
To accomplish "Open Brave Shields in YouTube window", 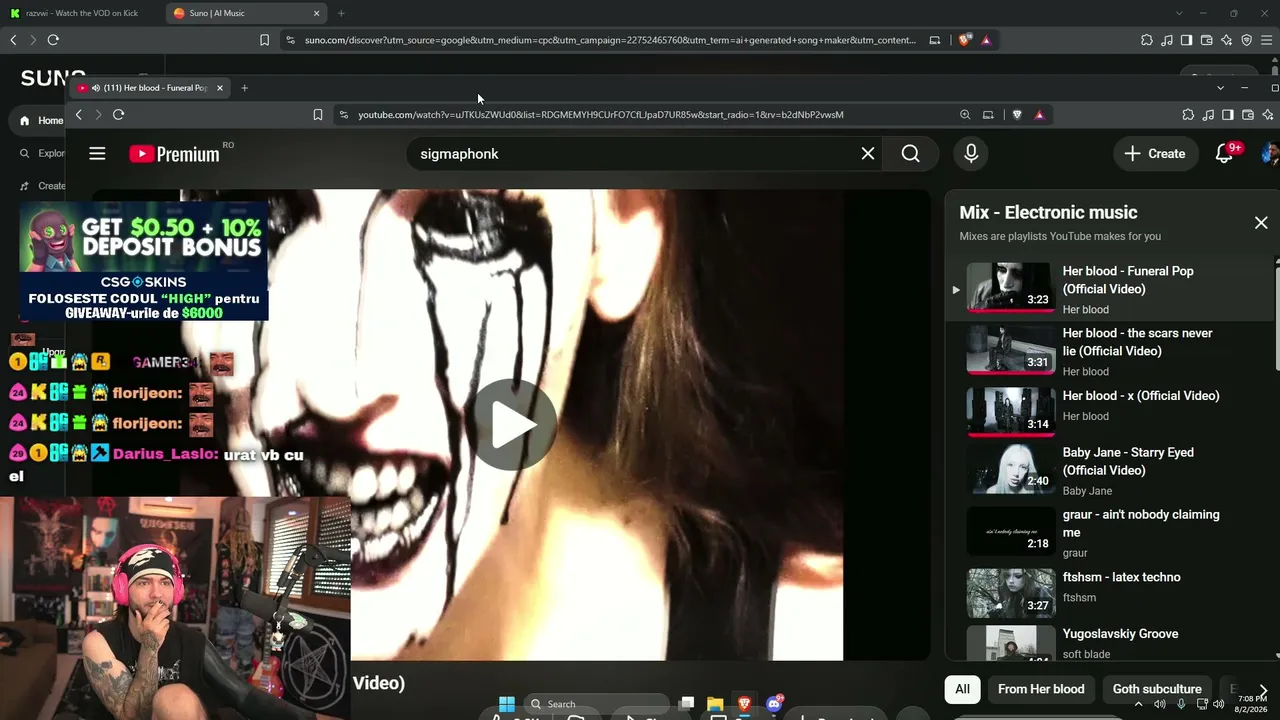I will 1017,115.
